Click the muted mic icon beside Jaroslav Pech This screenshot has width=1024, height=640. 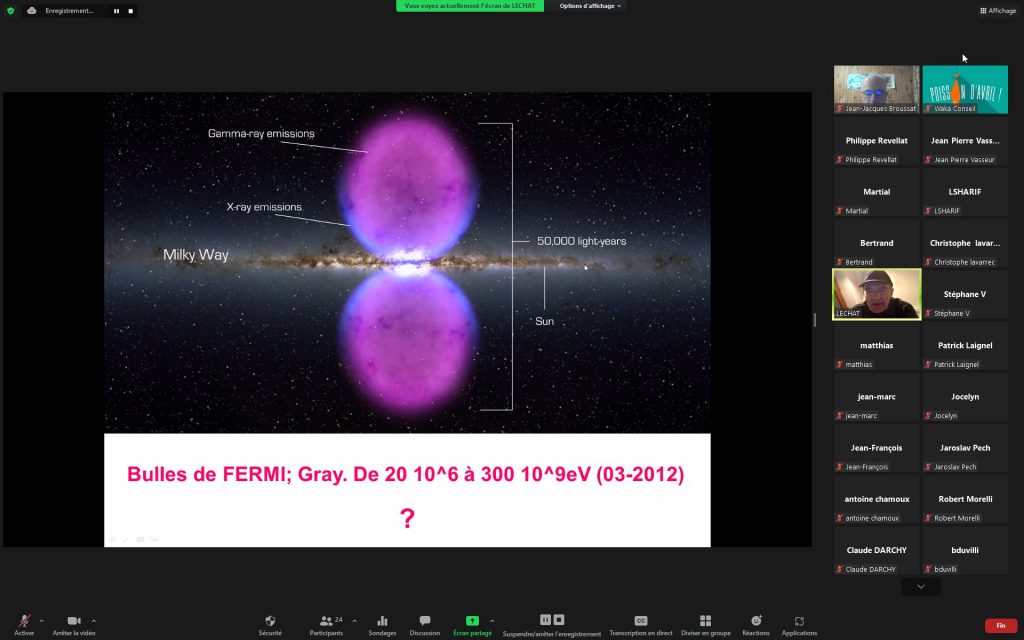pyautogui.click(x=928, y=467)
